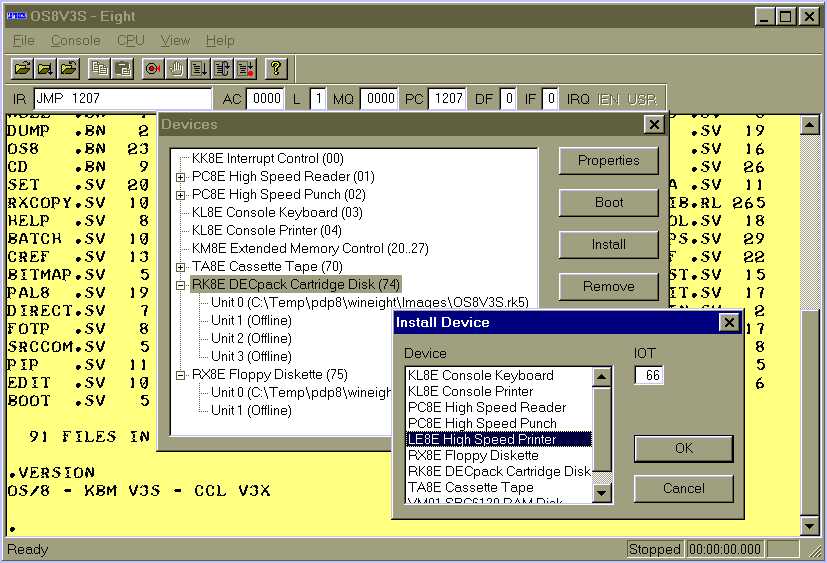Select RK8E Unit 1 (Offline)
The width and height of the screenshot is (827, 563).
click(251, 320)
